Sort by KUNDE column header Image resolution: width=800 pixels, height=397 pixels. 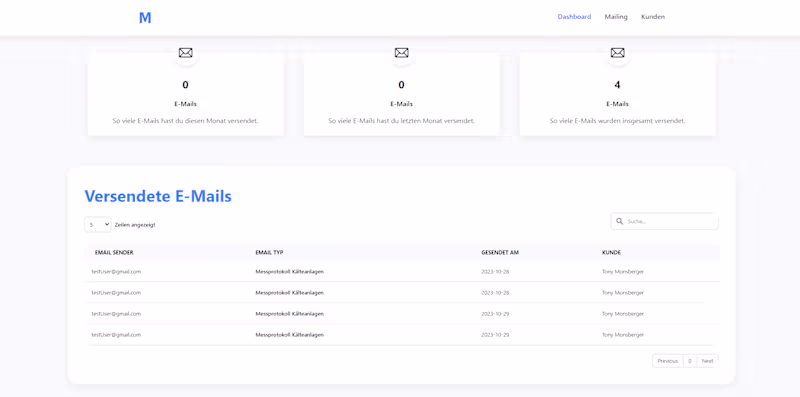611,253
